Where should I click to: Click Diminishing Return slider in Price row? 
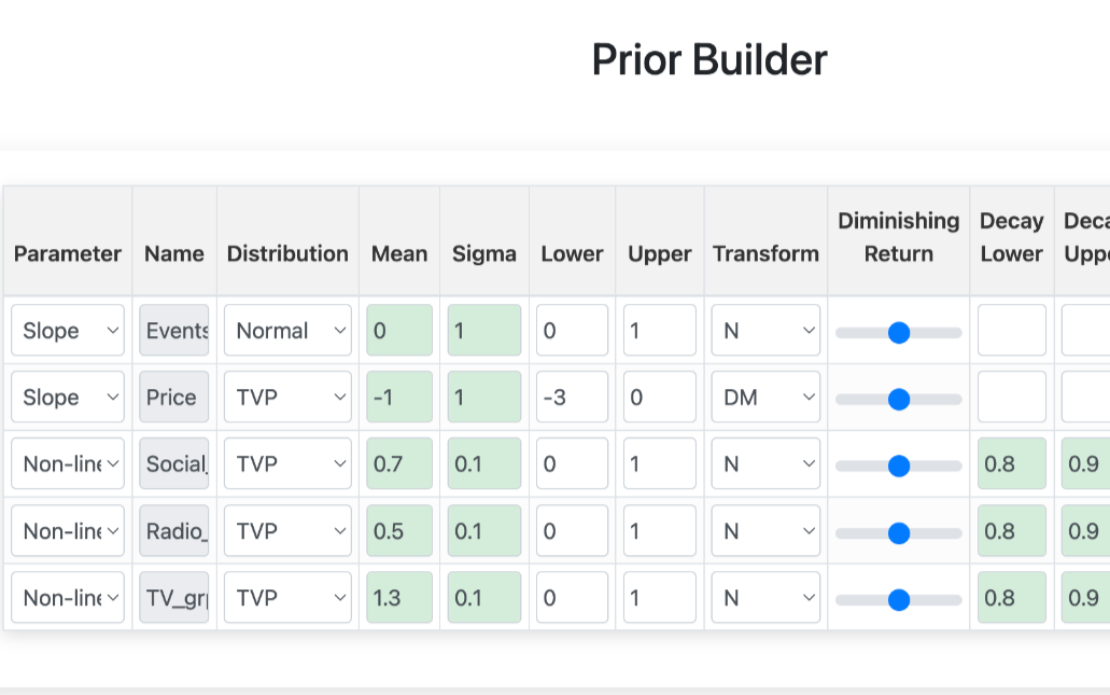click(x=898, y=399)
